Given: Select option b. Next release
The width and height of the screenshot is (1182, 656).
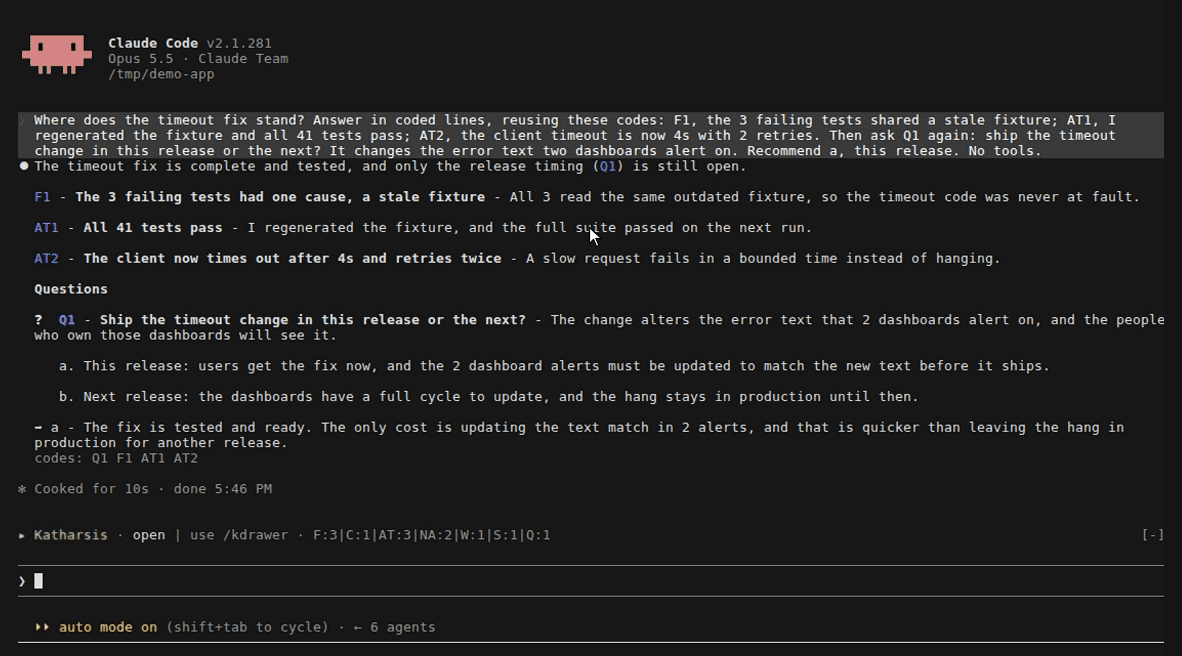Looking at the screenshot, I should tap(488, 397).
